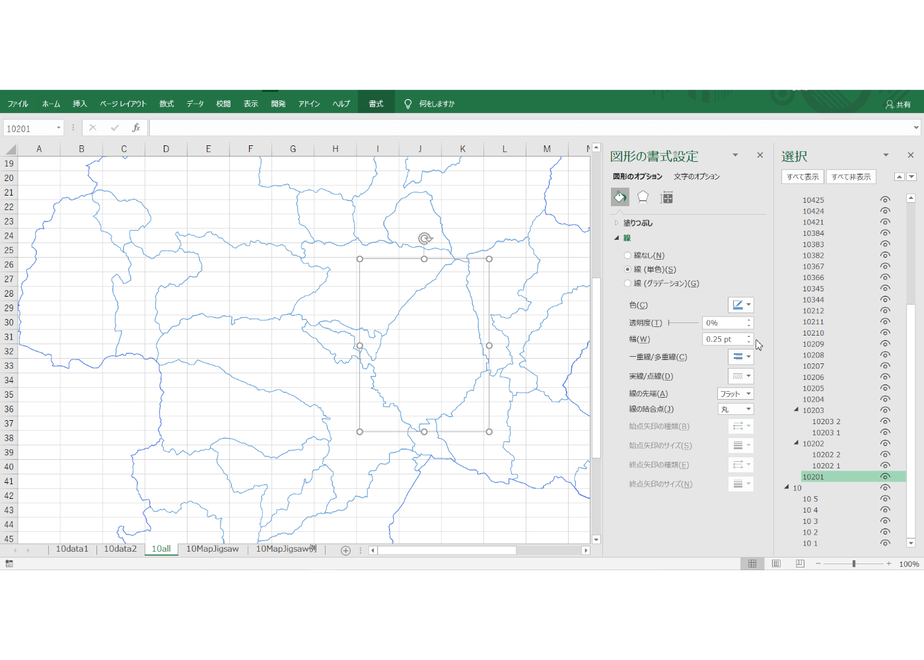
Task: Switch to the 10data1 sheet tab
Action: click(x=72, y=549)
